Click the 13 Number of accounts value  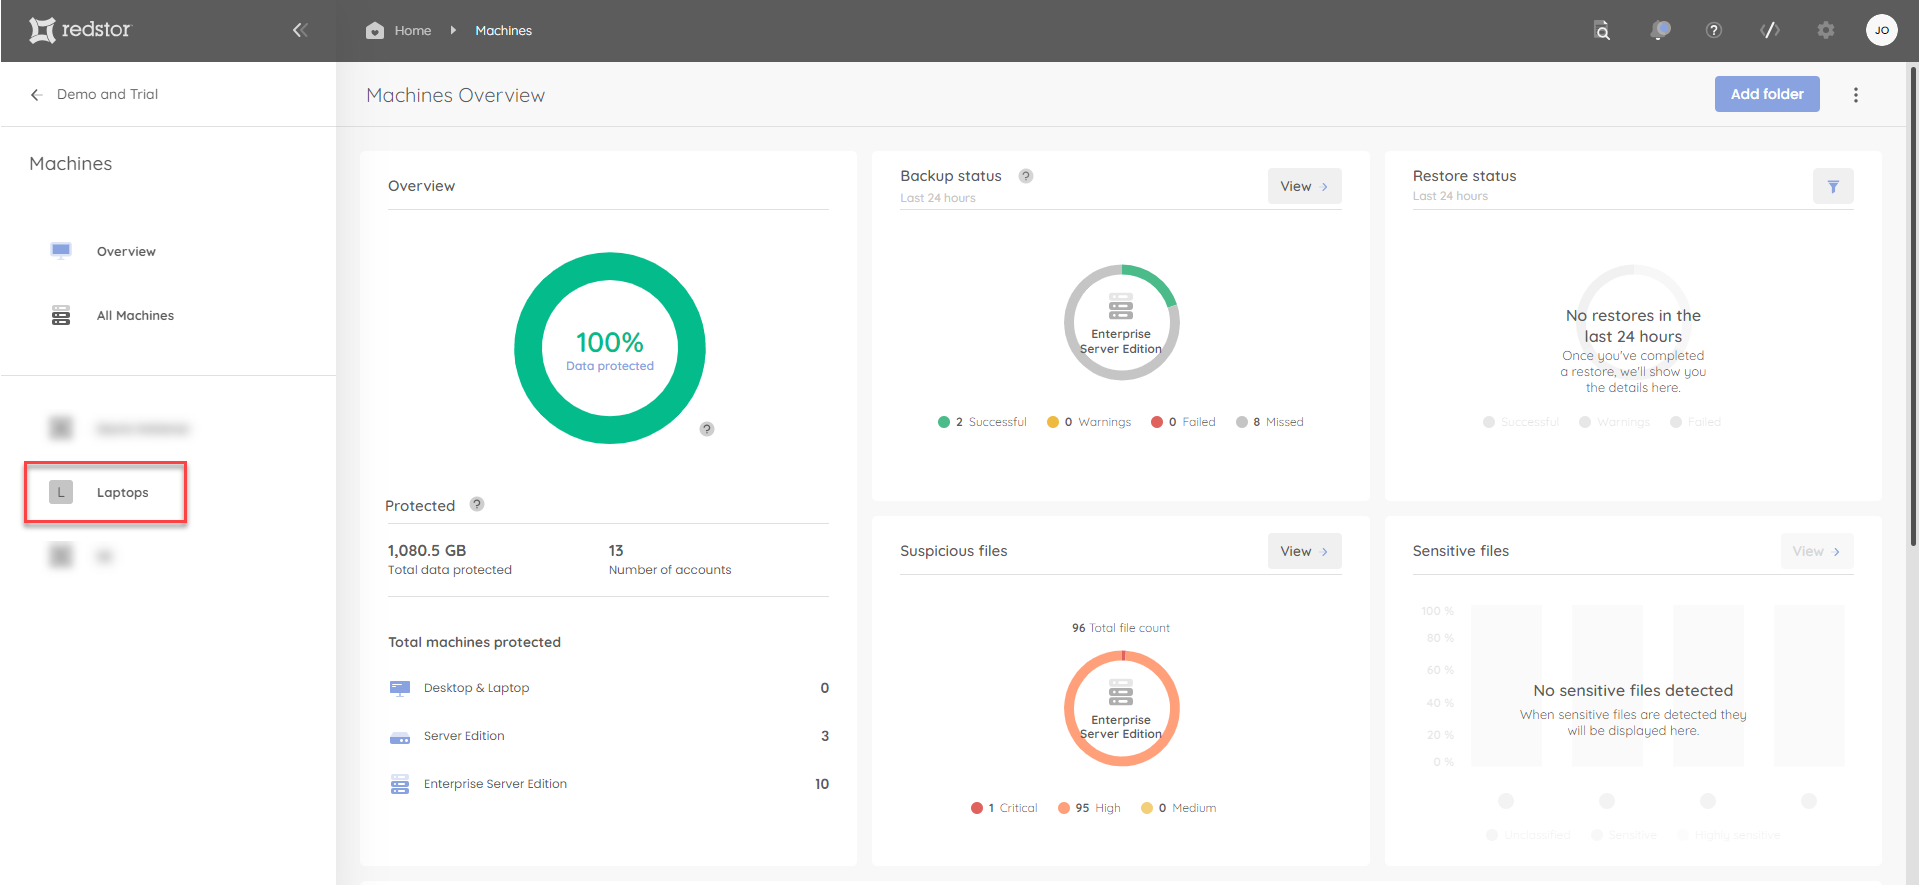point(616,551)
